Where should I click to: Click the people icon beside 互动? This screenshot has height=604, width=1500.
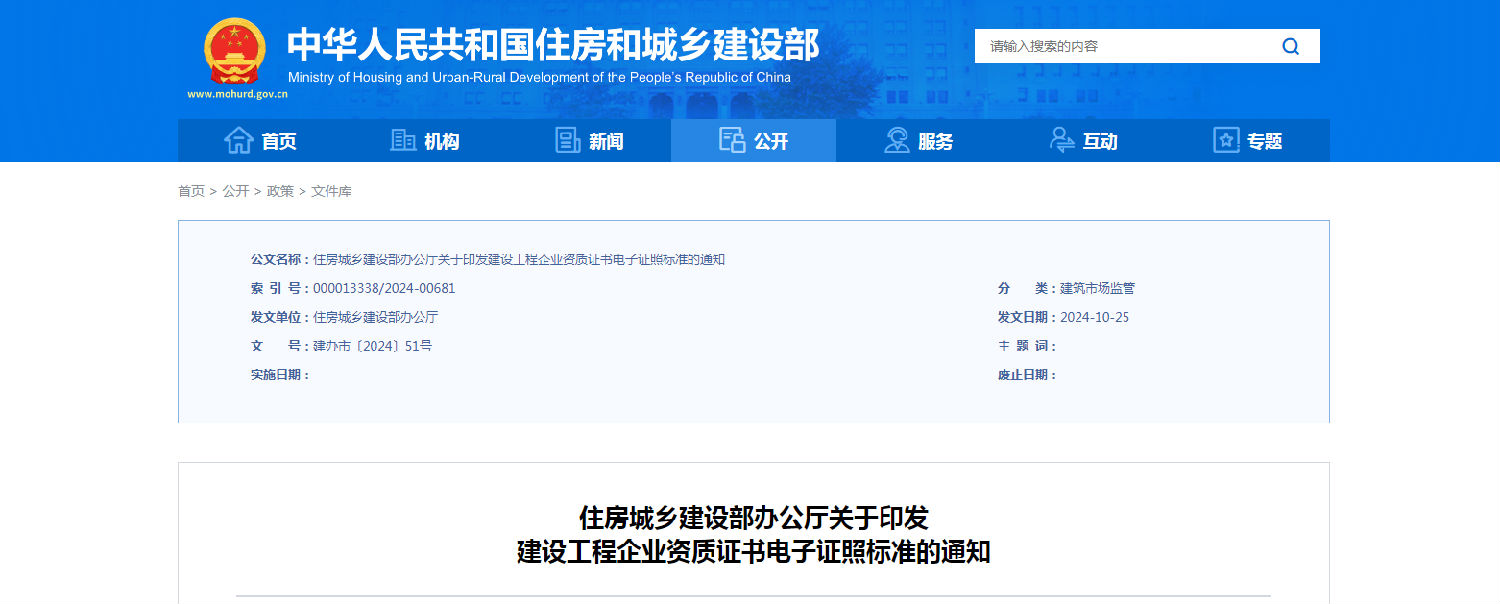(1058, 140)
